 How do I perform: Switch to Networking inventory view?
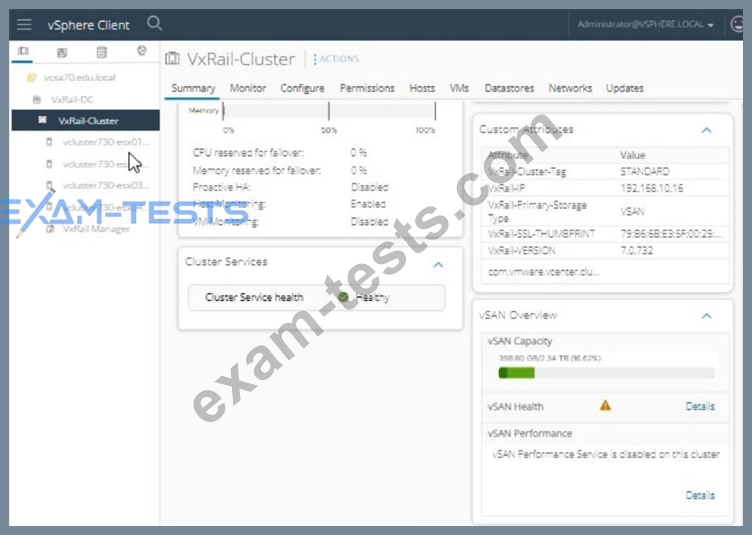141,50
